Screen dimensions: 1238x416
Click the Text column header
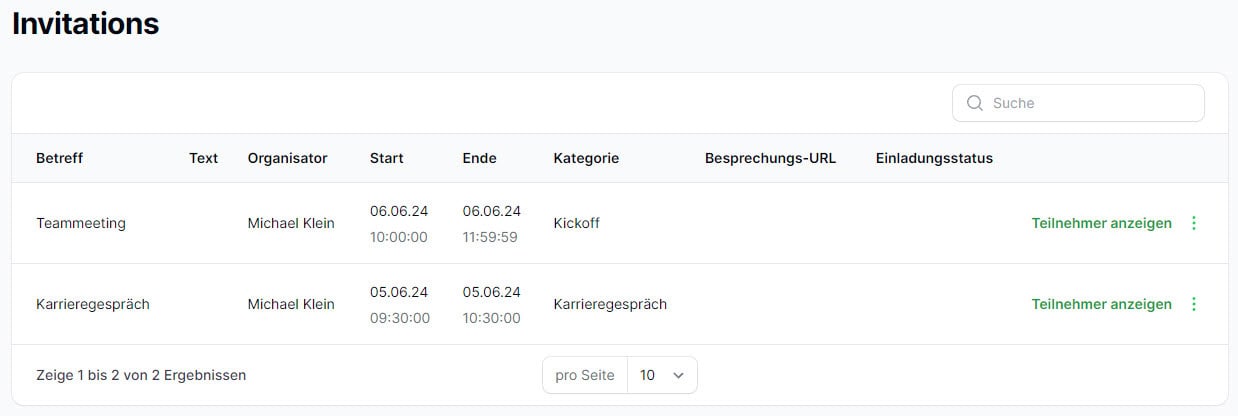pos(203,158)
